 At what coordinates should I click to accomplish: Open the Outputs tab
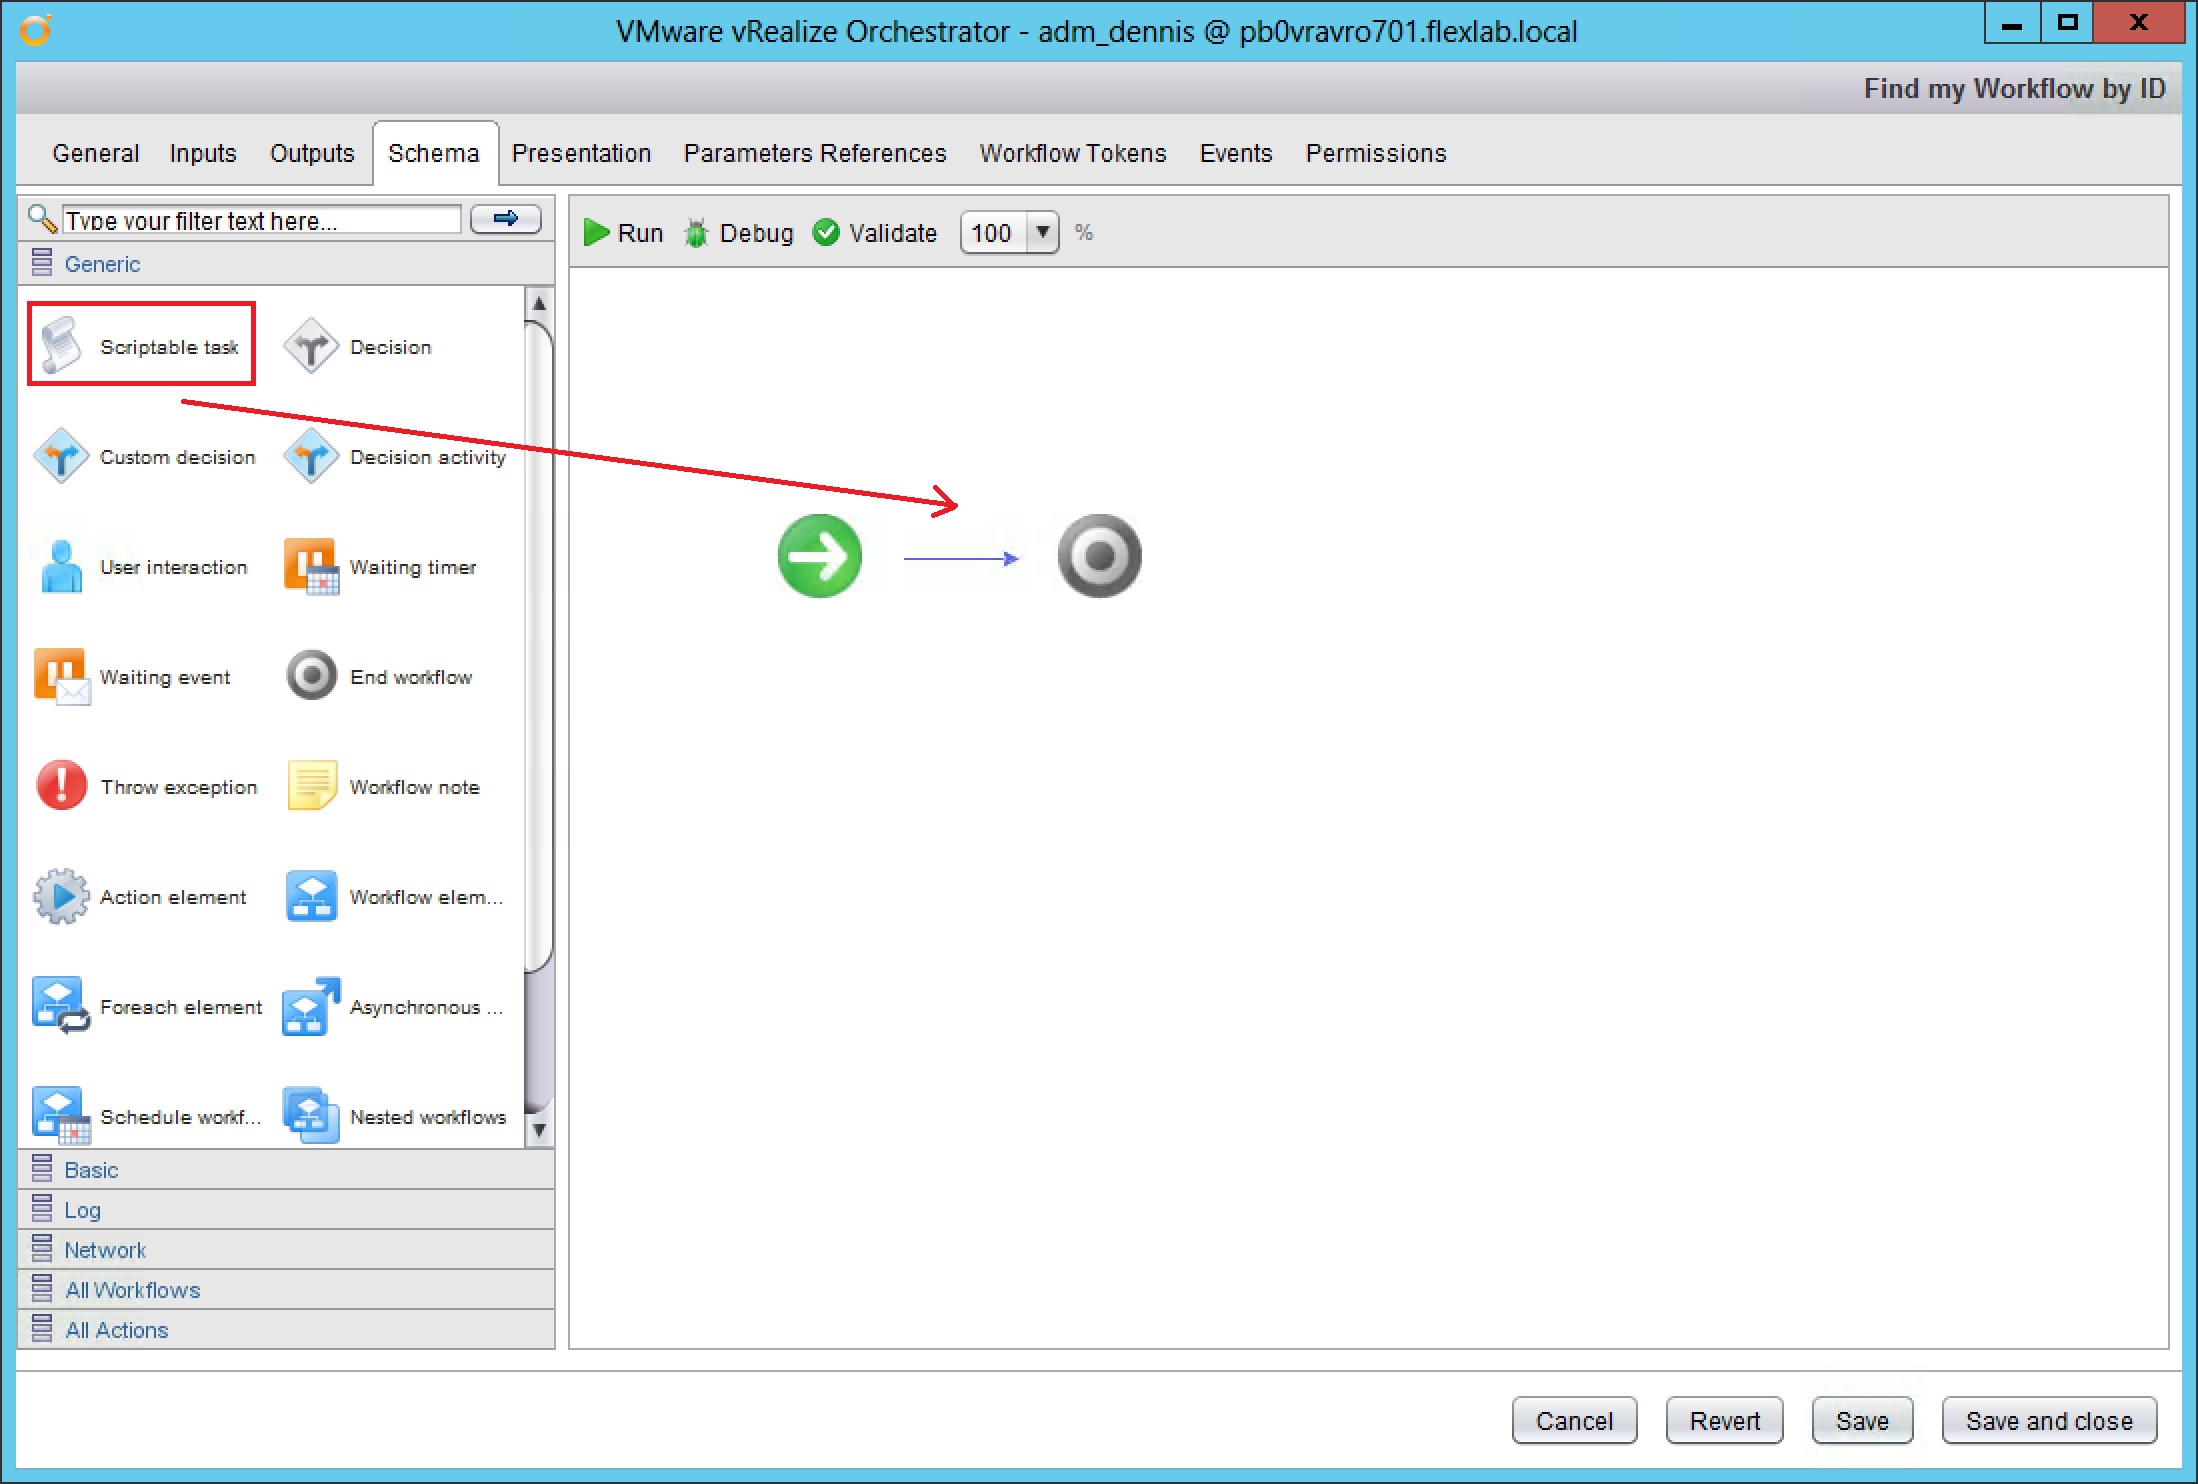tap(312, 153)
